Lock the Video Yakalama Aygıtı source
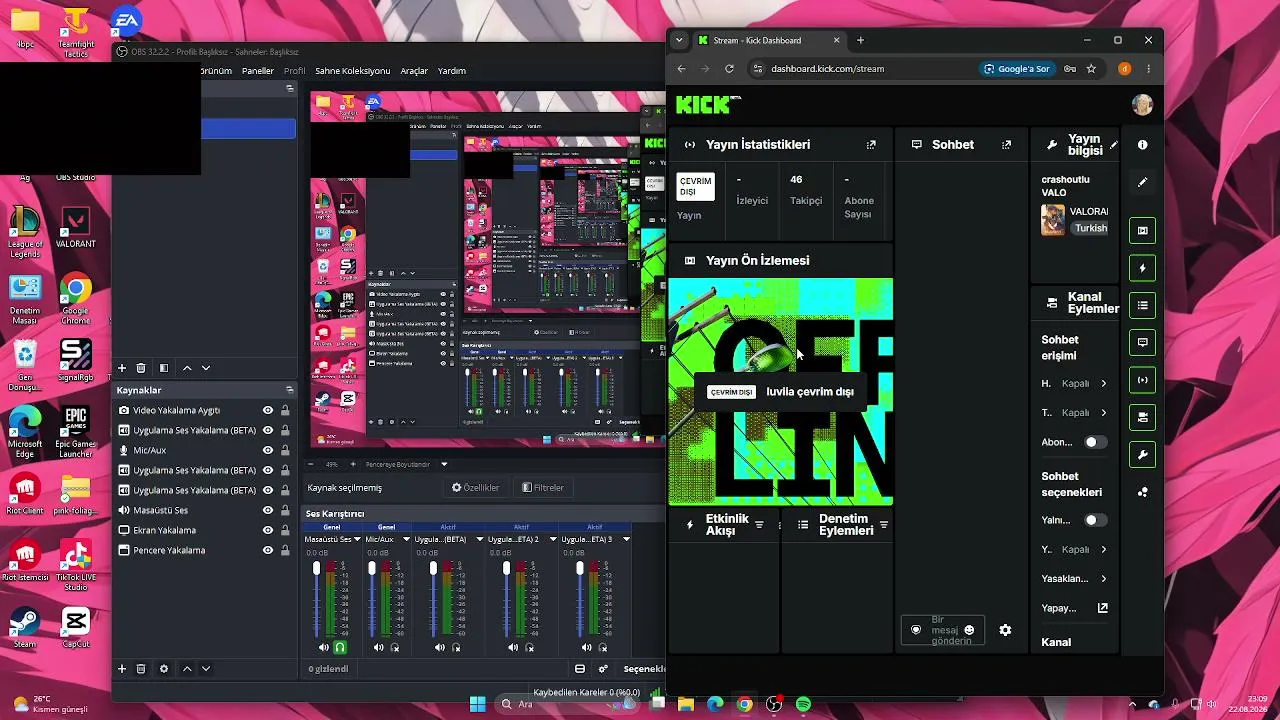 [285, 410]
